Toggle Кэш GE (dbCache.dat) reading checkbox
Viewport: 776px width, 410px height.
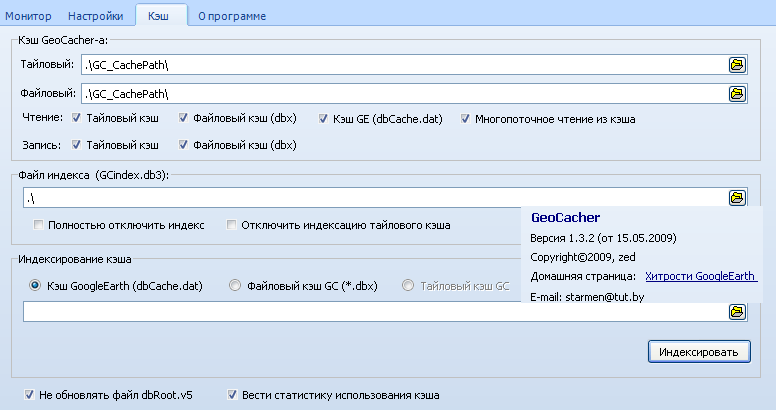[325, 119]
